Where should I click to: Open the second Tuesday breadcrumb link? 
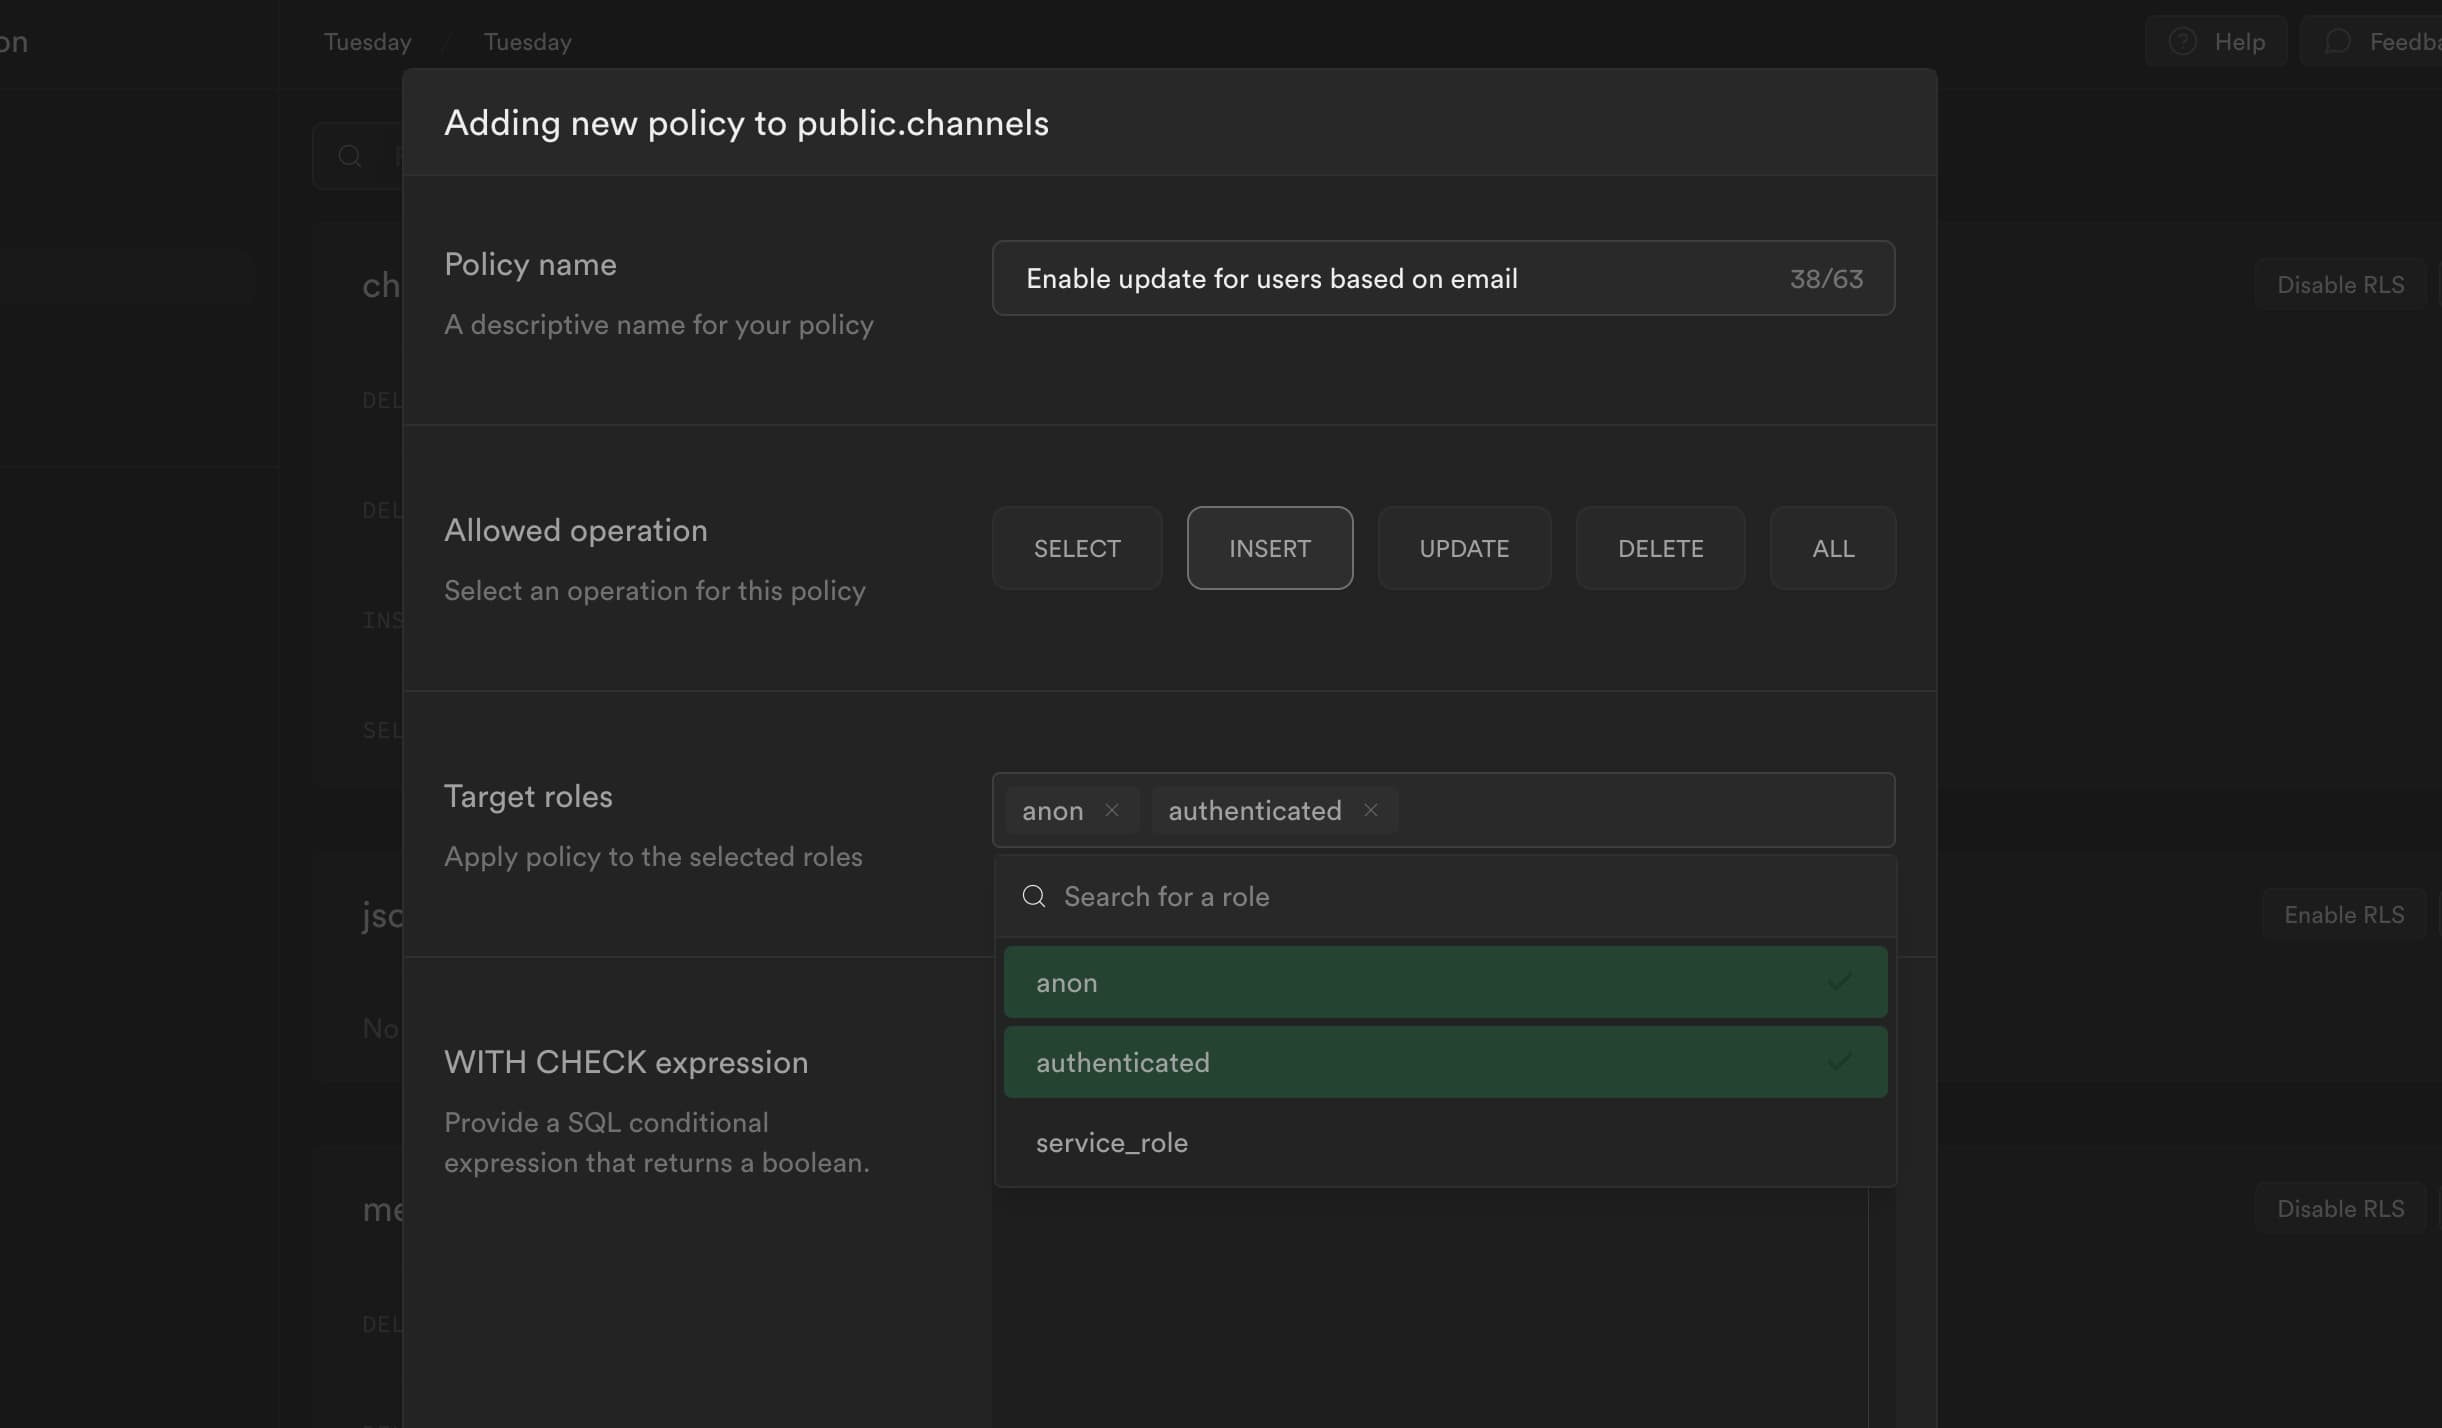527,42
